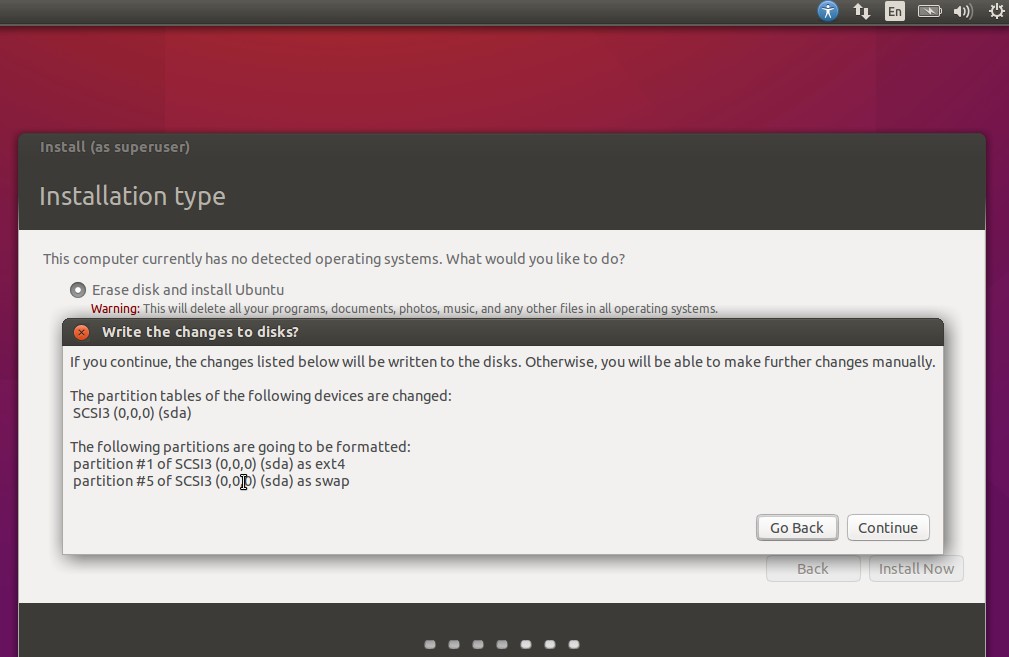Open the network connections indicator
This screenshot has width=1009, height=657.
[862, 12]
